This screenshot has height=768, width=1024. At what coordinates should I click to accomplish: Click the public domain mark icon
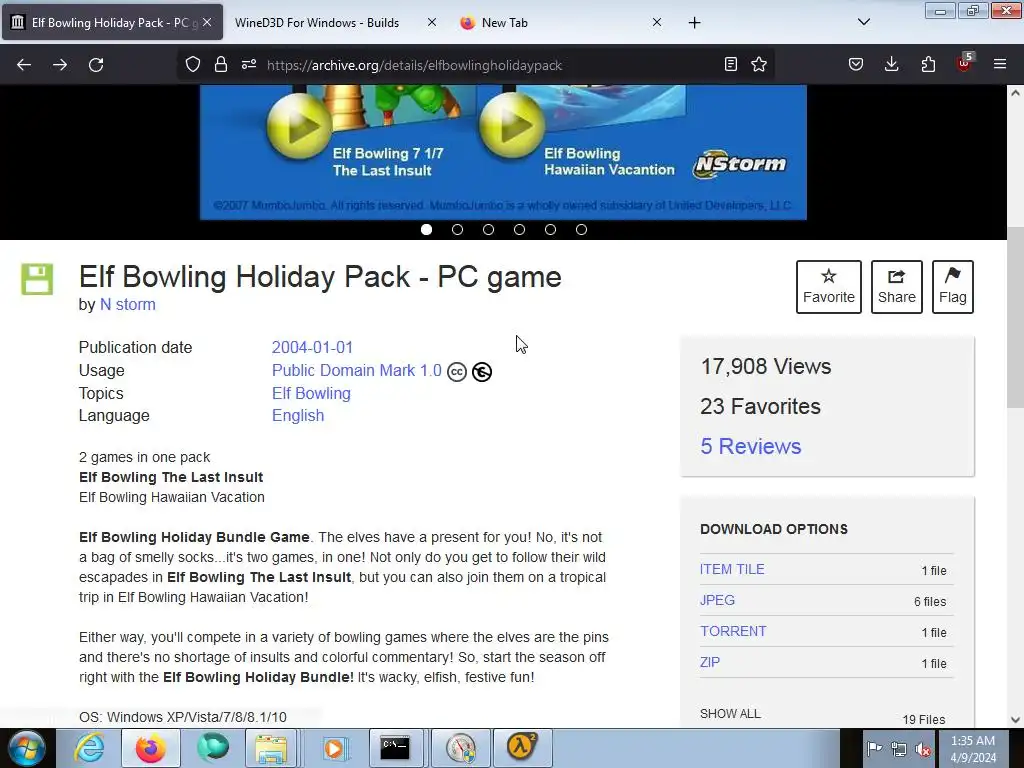[x=482, y=372]
